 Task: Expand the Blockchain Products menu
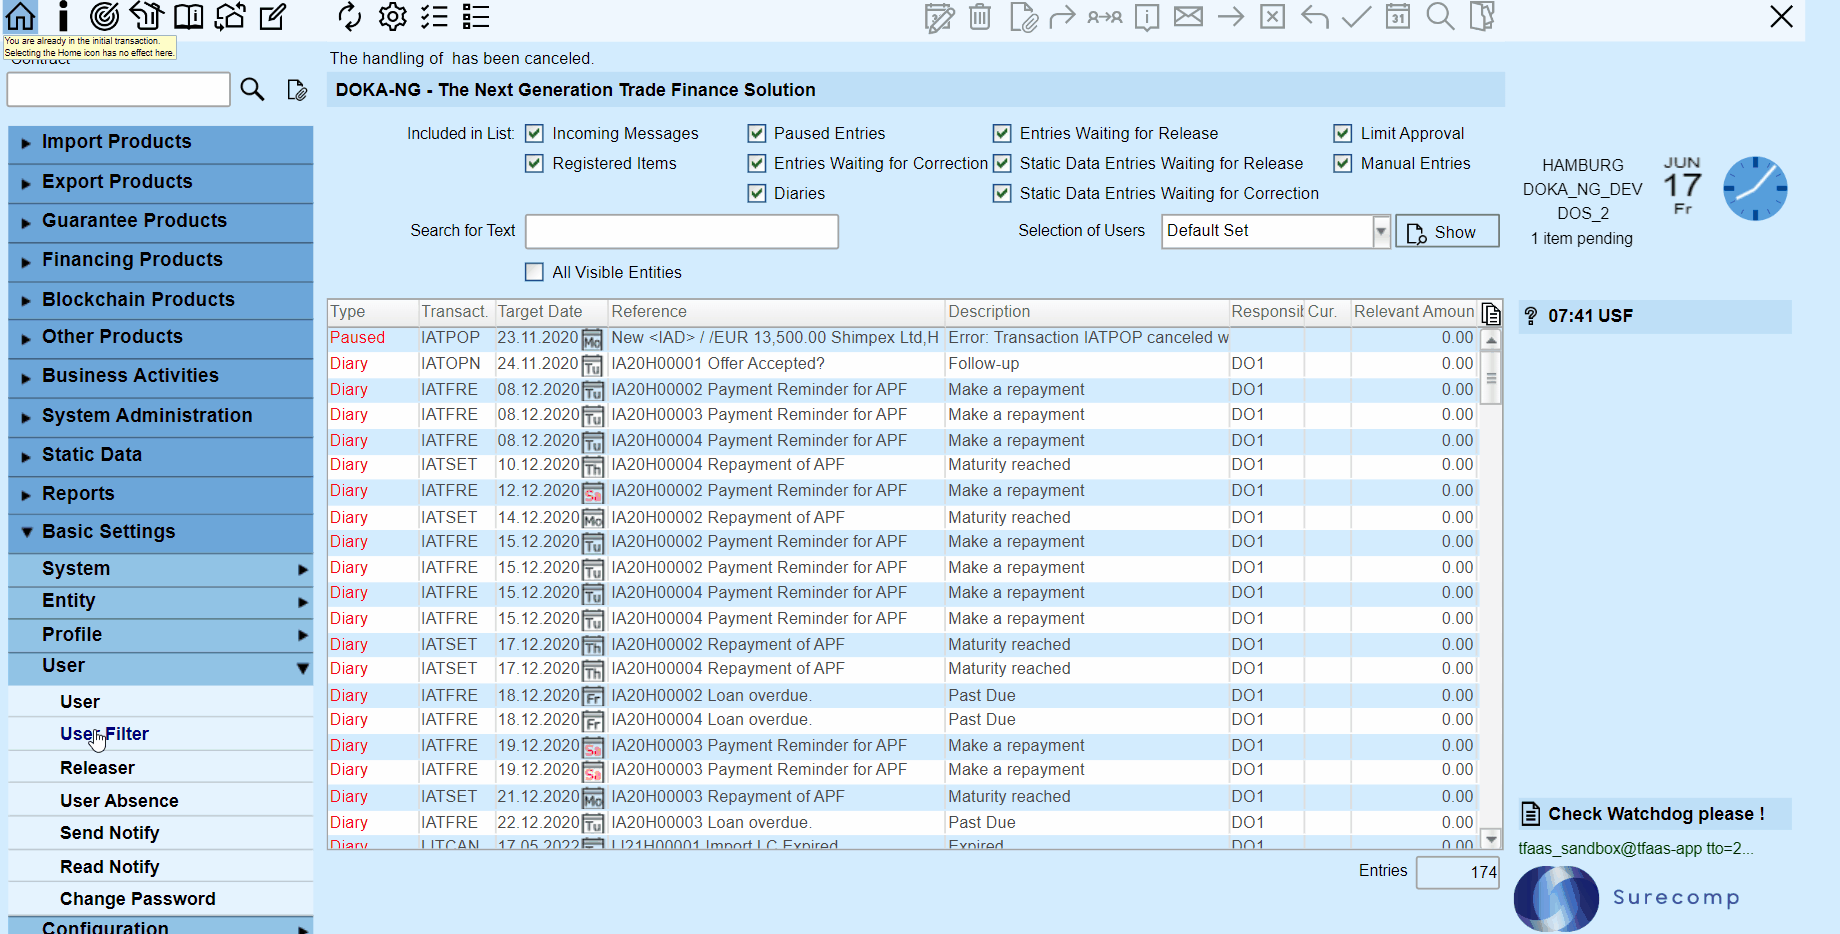pos(160,300)
